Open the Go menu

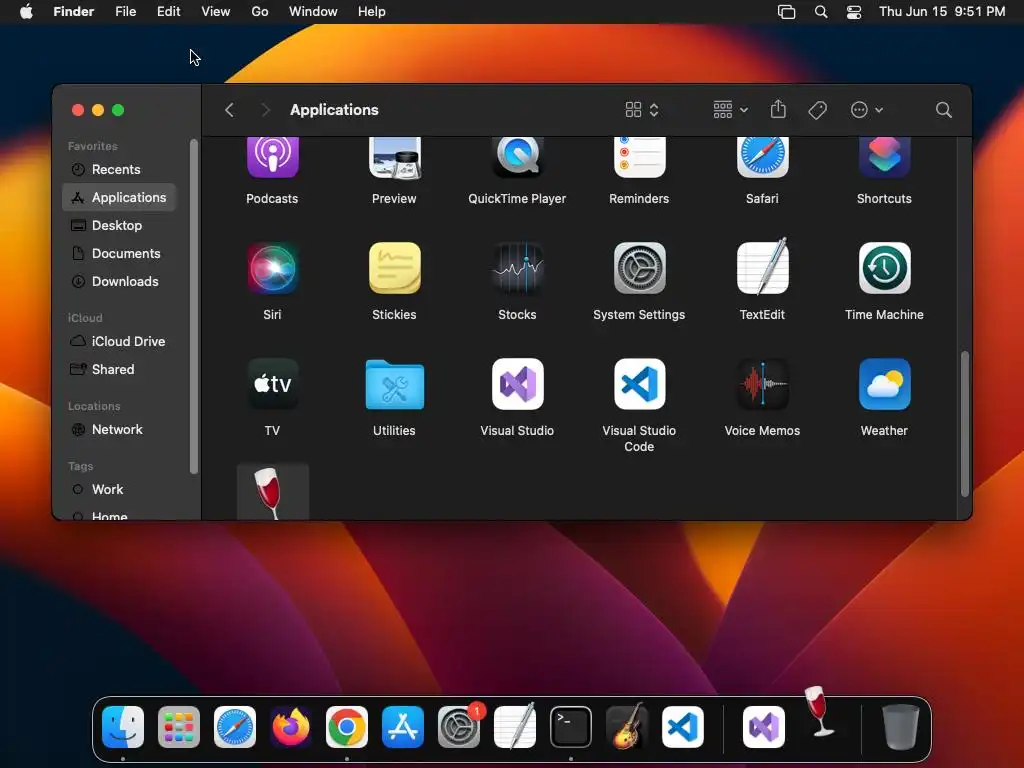coord(260,12)
